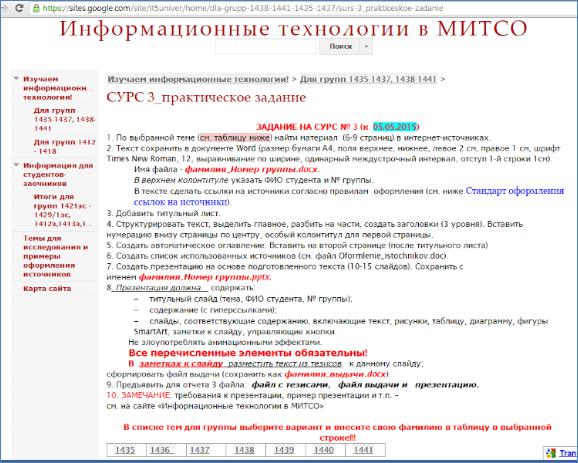Click breadcrumb Для групп 1435-1437, 1438-1441

368,79
